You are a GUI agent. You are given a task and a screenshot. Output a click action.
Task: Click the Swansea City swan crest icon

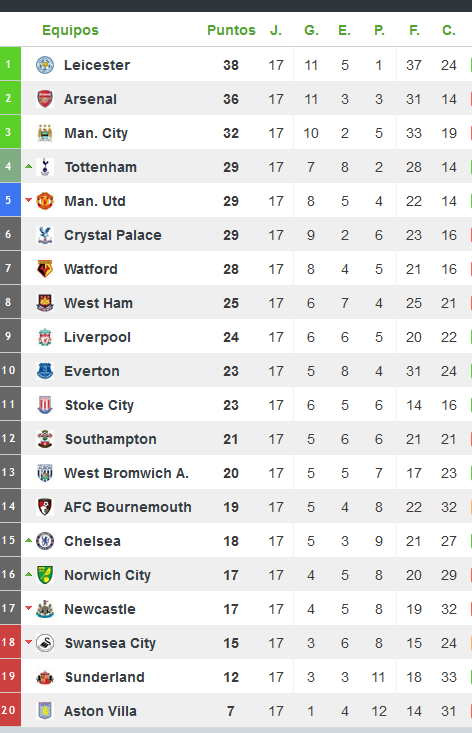[x=45, y=643]
